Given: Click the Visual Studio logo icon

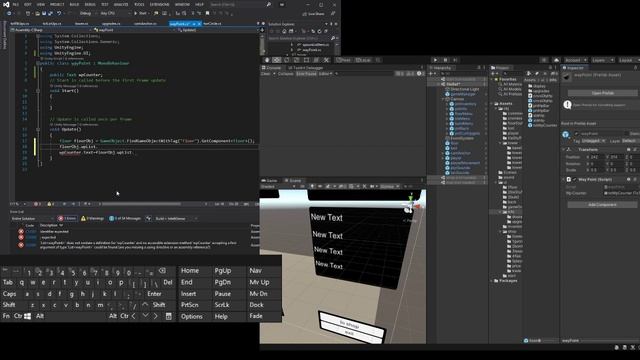Looking at the screenshot, I should click(x=6, y=4).
